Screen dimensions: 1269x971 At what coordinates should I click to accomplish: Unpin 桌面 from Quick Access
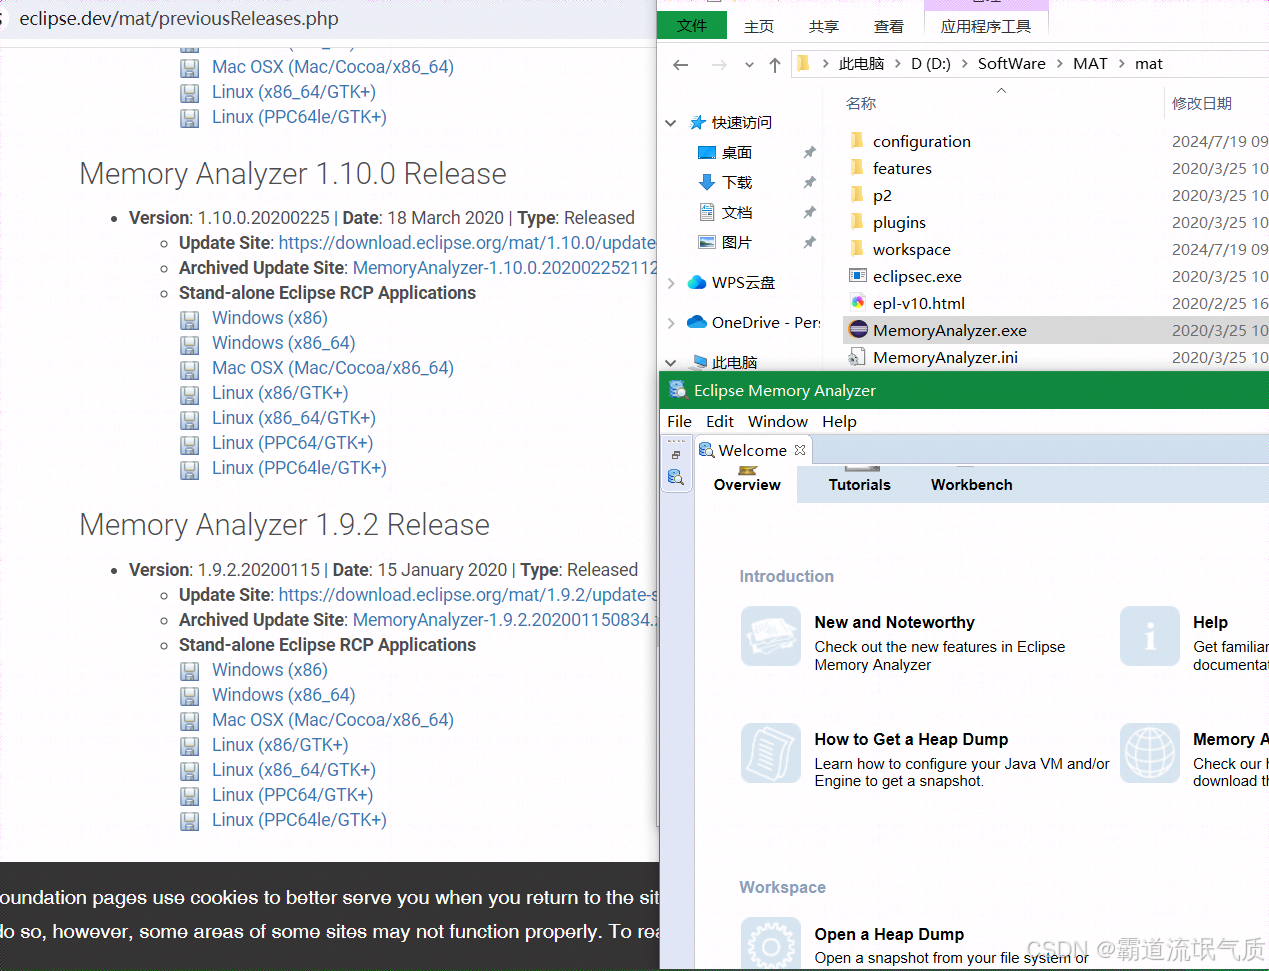[x=811, y=151]
